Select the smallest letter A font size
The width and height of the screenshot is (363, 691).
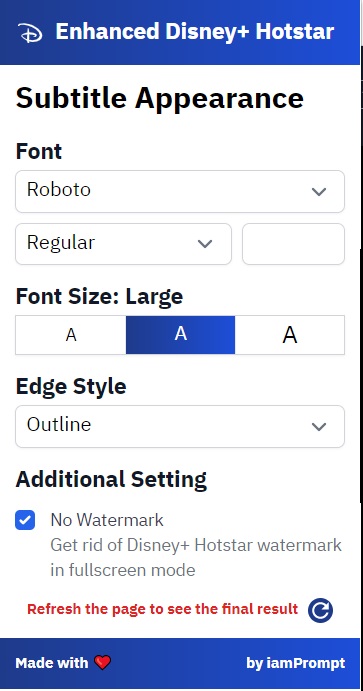[x=71, y=335]
